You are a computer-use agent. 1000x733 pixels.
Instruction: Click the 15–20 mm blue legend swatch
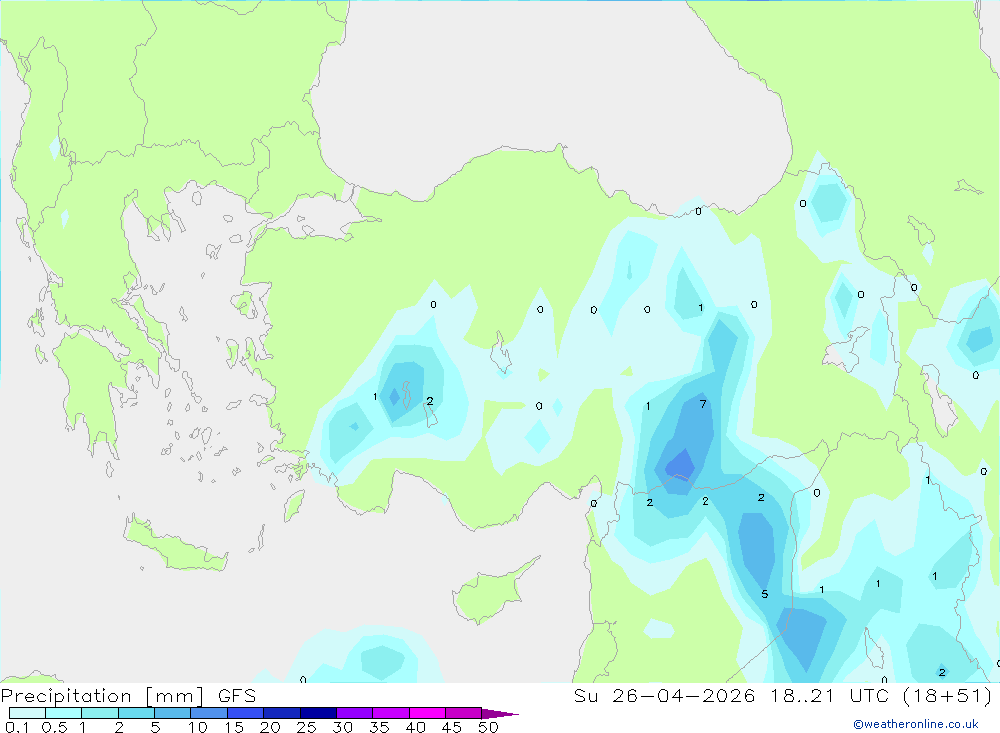coord(246,713)
